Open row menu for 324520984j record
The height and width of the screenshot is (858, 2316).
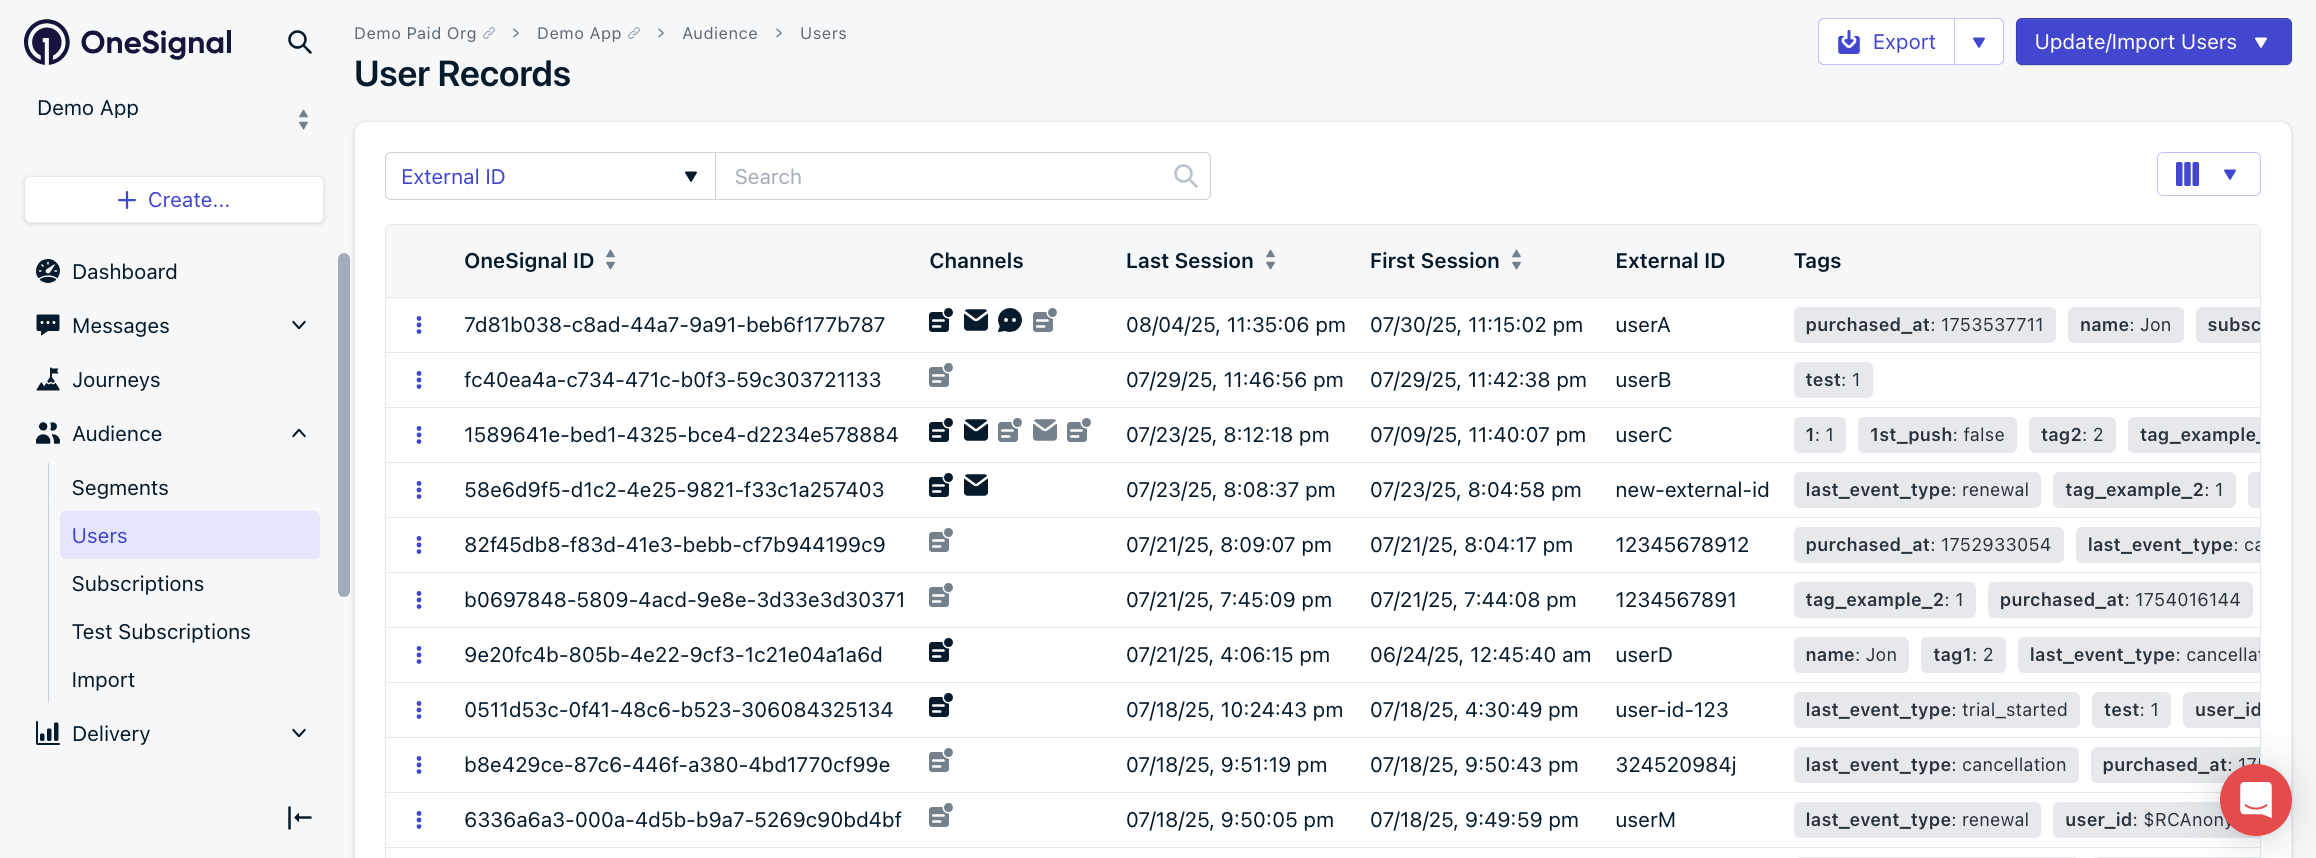click(x=419, y=765)
